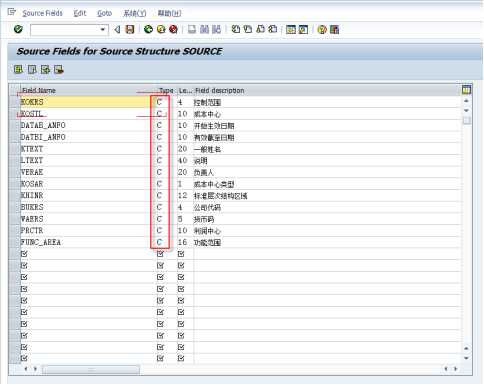Click the third application toolbar icon below title
Viewport: 484px width, 385px height.
(45, 70)
